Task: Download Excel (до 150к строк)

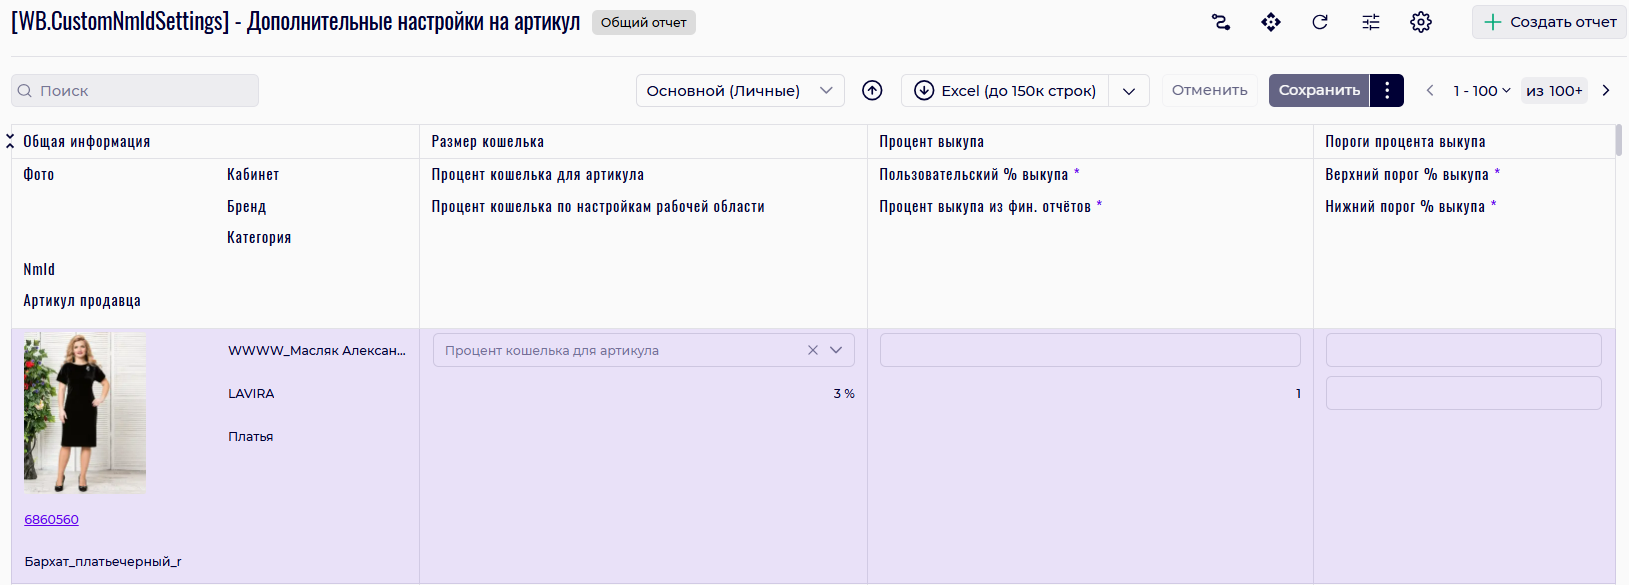Action: [x=1006, y=91]
